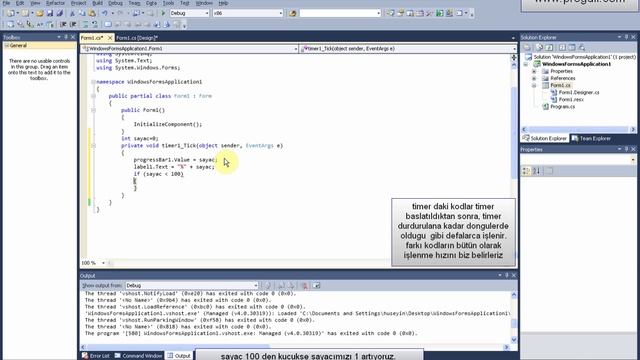Click the Paste toolbar icon
640x360 pixels.
tap(92, 13)
